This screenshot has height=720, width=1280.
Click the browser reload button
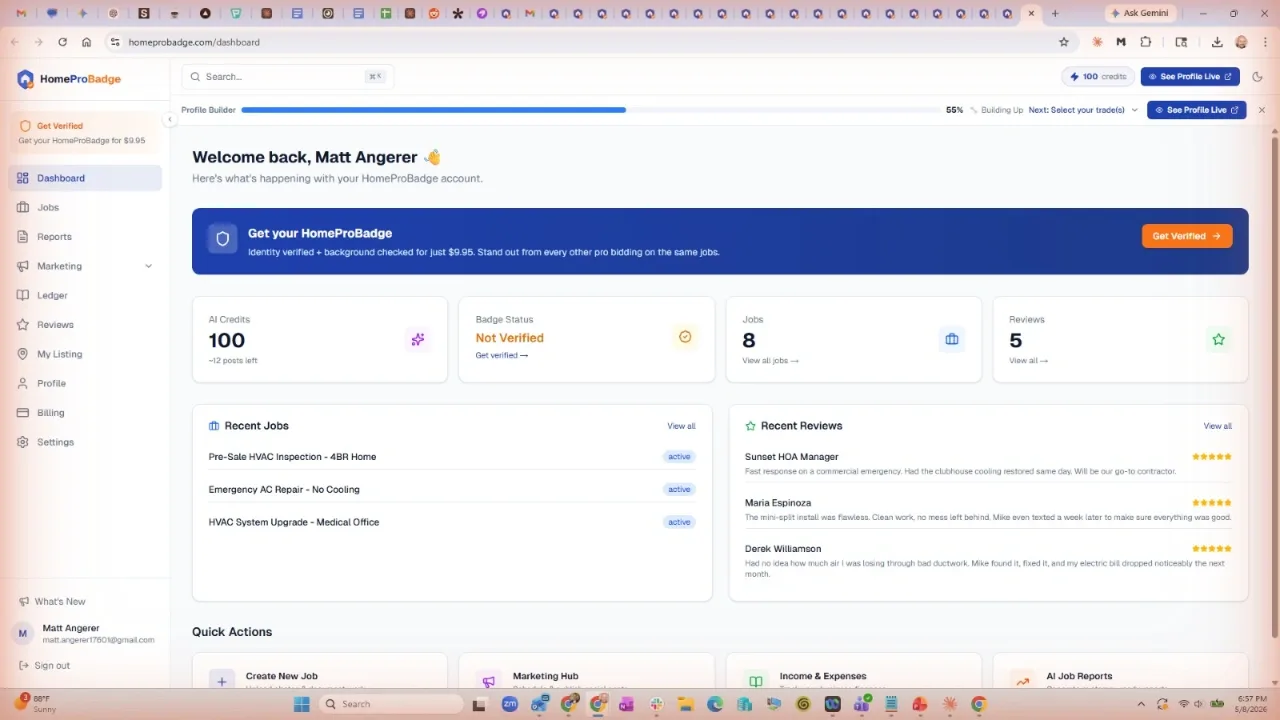[x=62, y=42]
